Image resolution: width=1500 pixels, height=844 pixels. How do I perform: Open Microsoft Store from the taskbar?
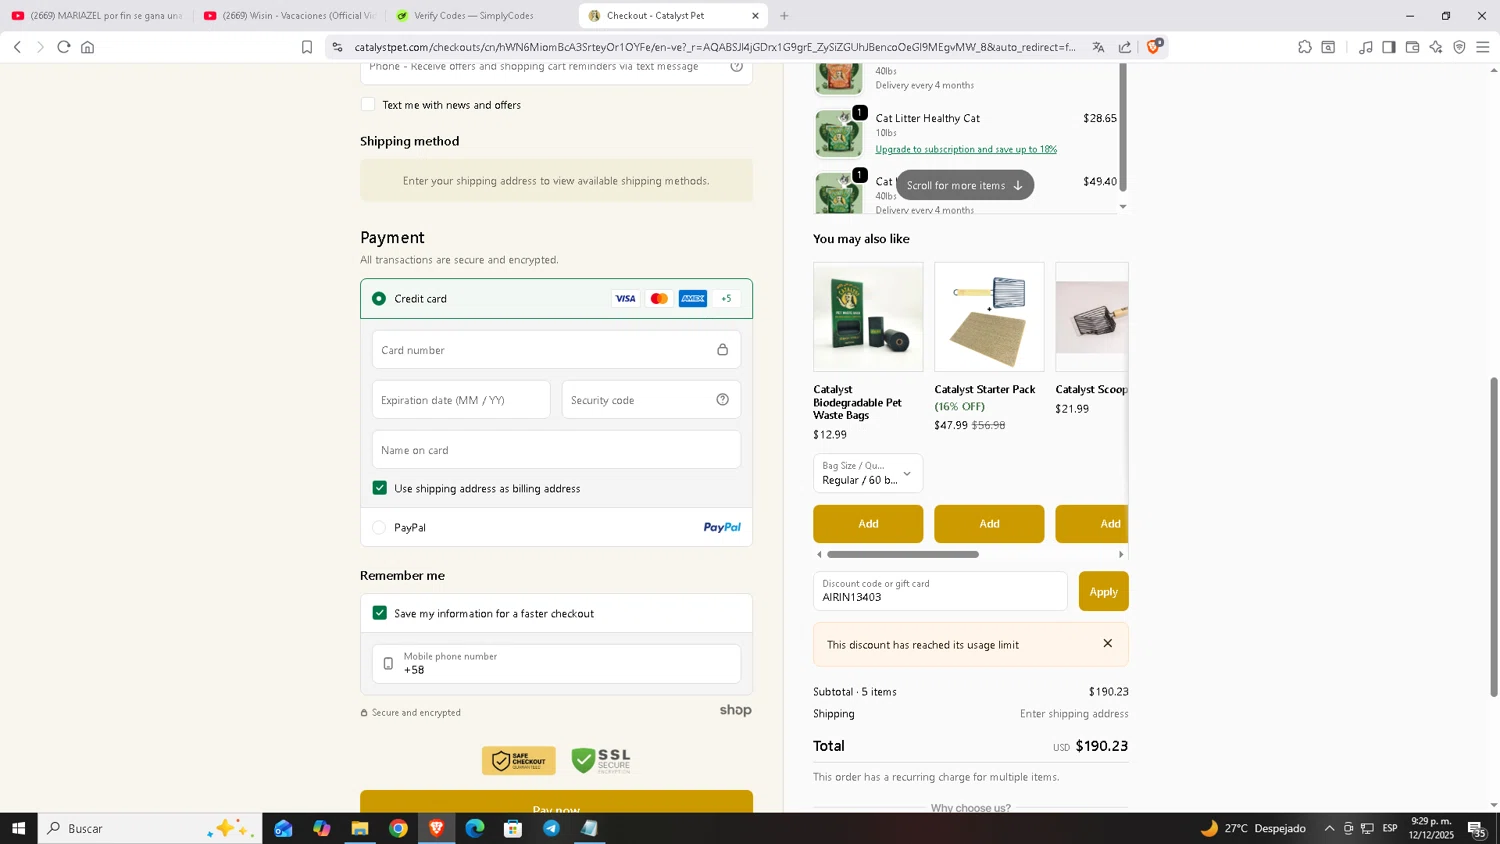513,828
